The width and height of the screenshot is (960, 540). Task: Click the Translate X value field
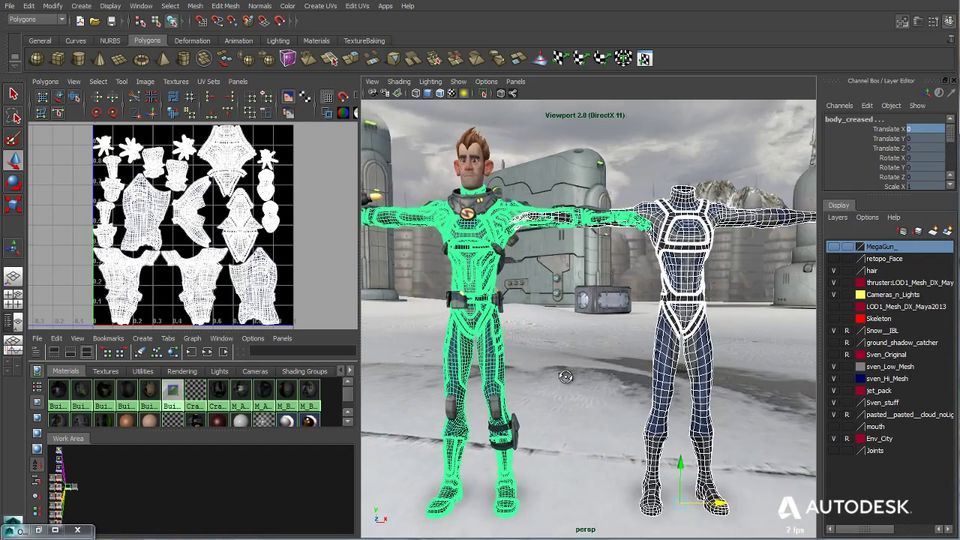[x=925, y=129]
